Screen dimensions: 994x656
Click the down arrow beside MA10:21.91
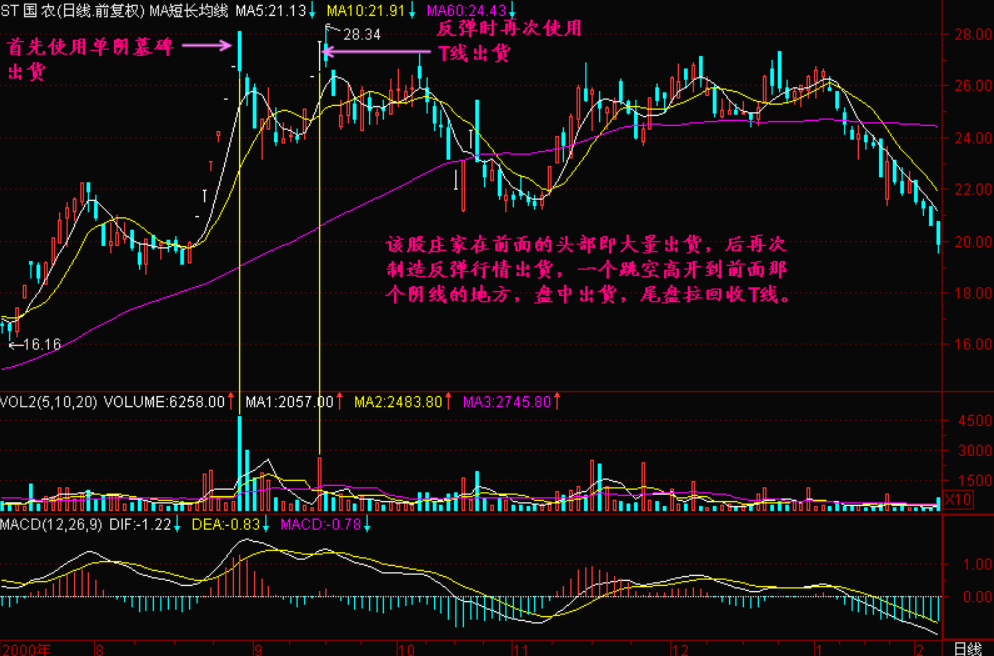412,10
